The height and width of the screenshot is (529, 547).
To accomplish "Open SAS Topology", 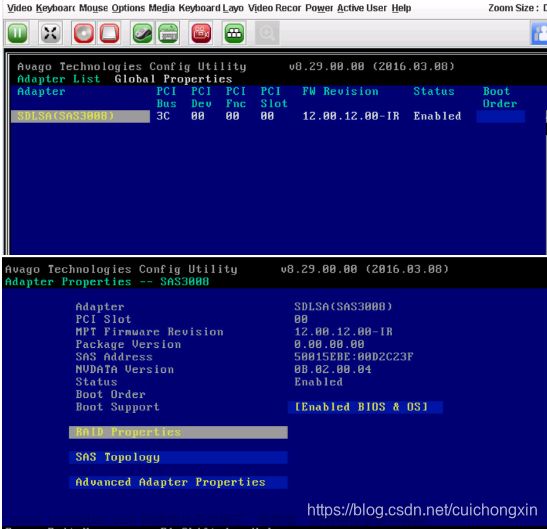I will click(x=178, y=457).
